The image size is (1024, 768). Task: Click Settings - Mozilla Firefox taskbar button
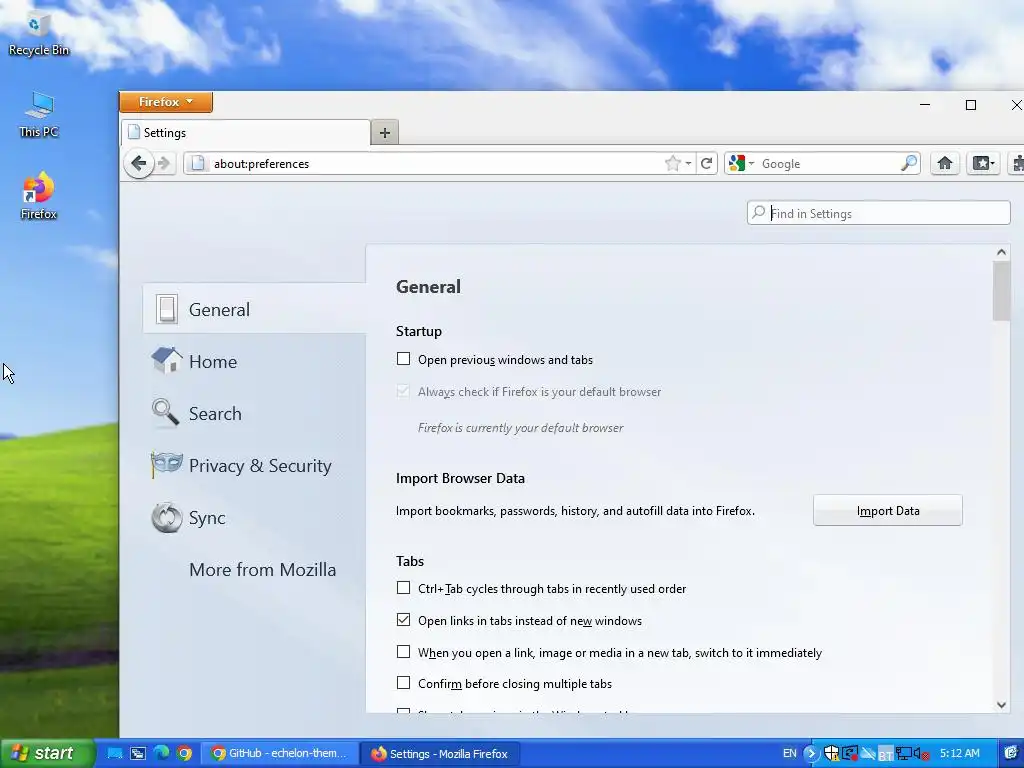(x=441, y=754)
